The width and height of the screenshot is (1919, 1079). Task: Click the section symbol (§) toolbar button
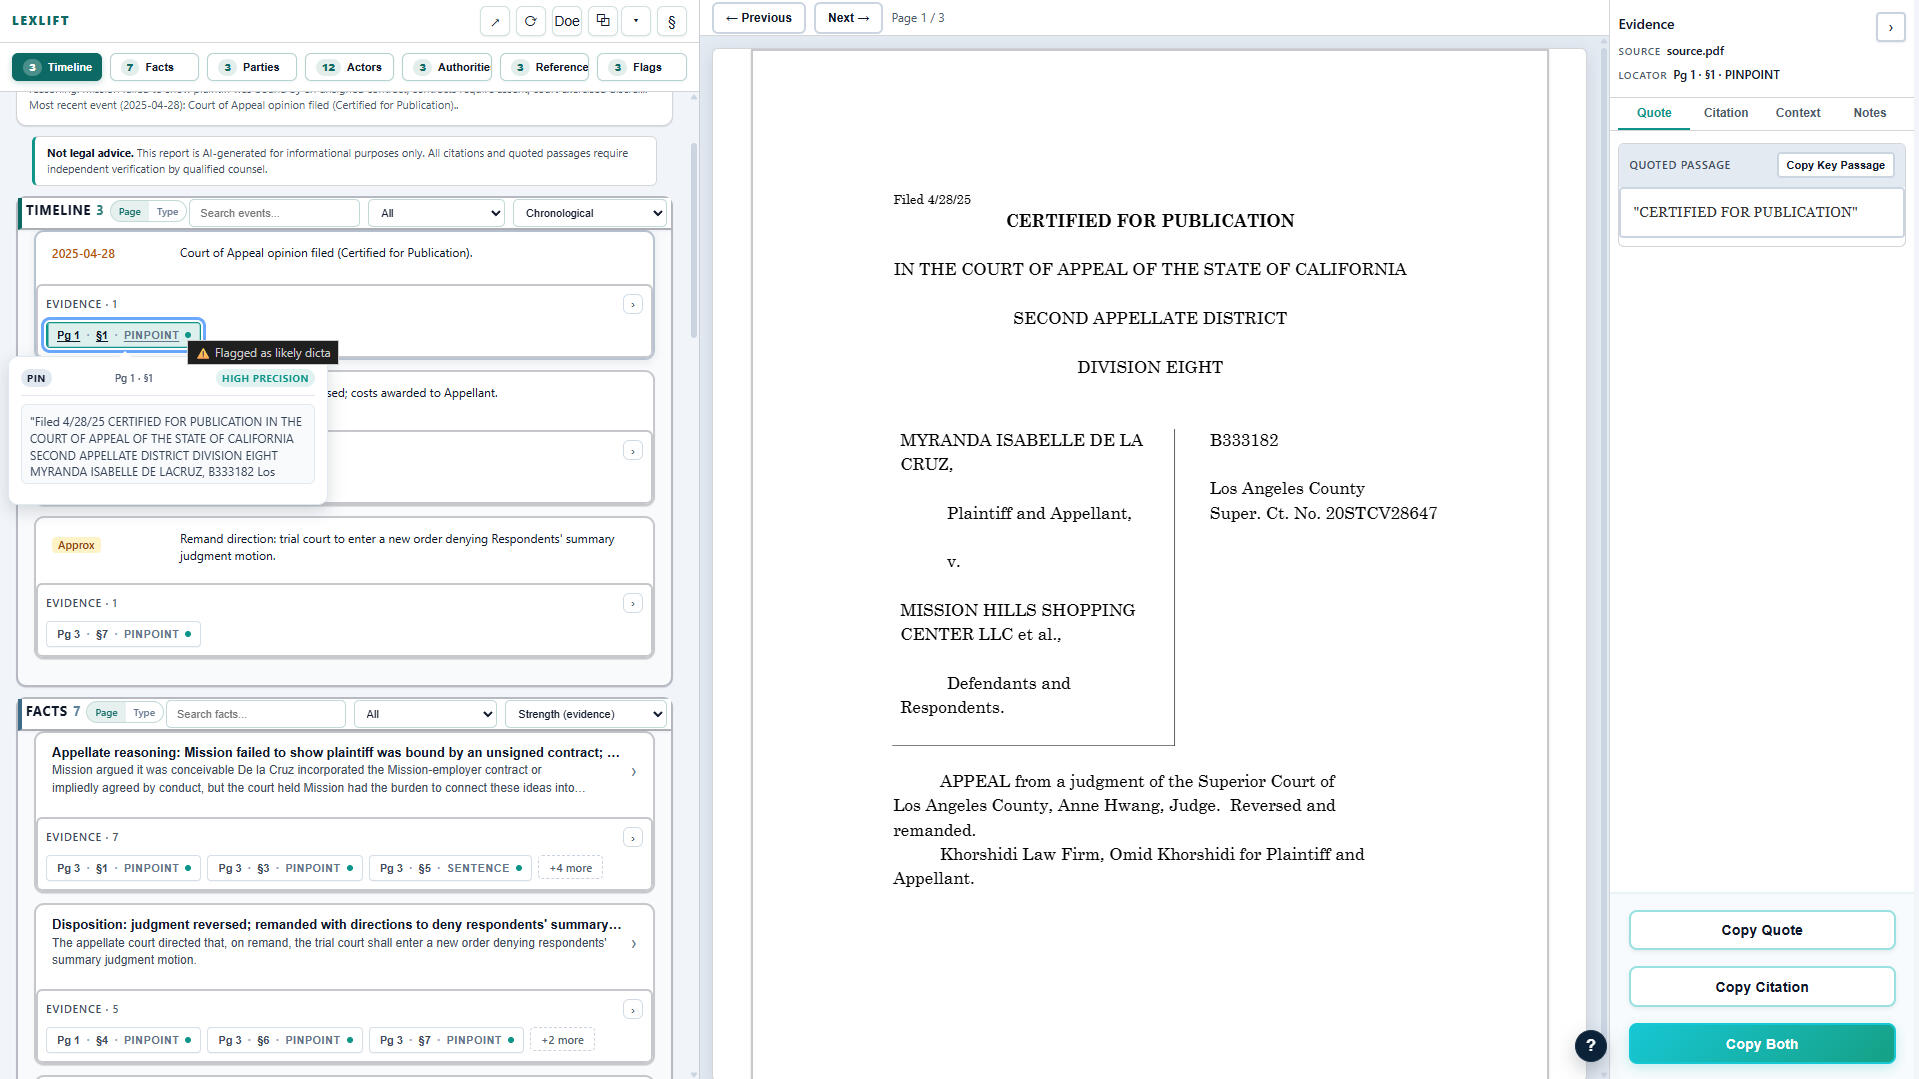[x=671, y=21]
